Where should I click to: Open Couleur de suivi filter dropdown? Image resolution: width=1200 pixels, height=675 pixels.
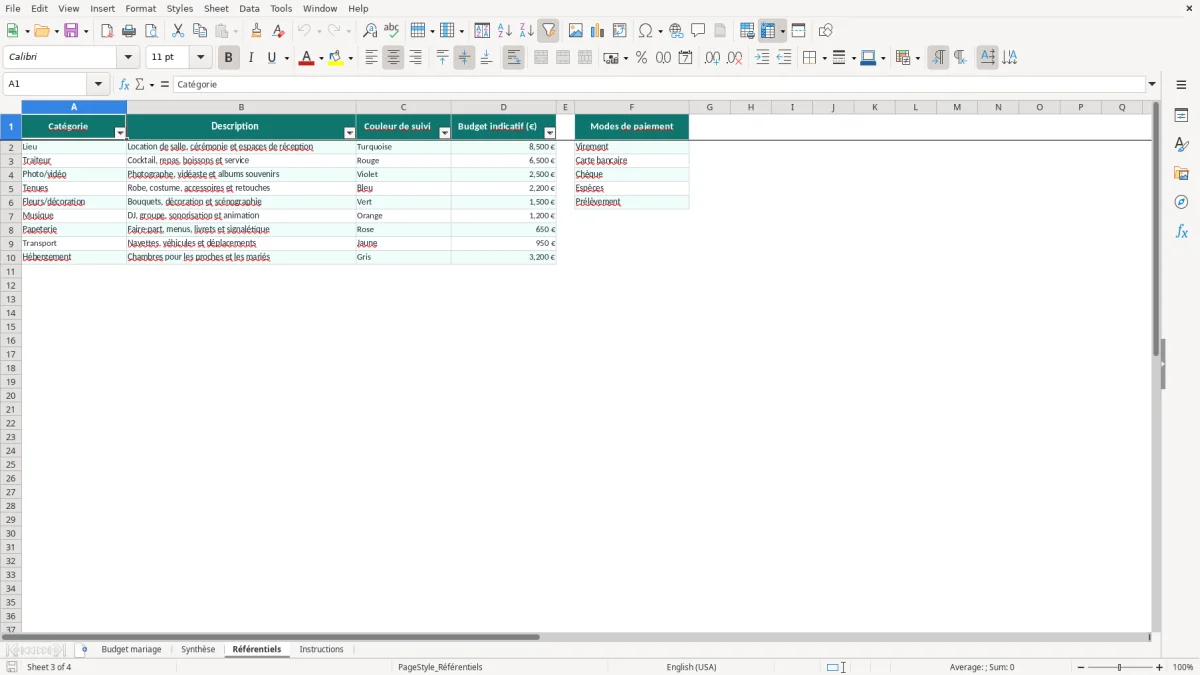(445, 133)
